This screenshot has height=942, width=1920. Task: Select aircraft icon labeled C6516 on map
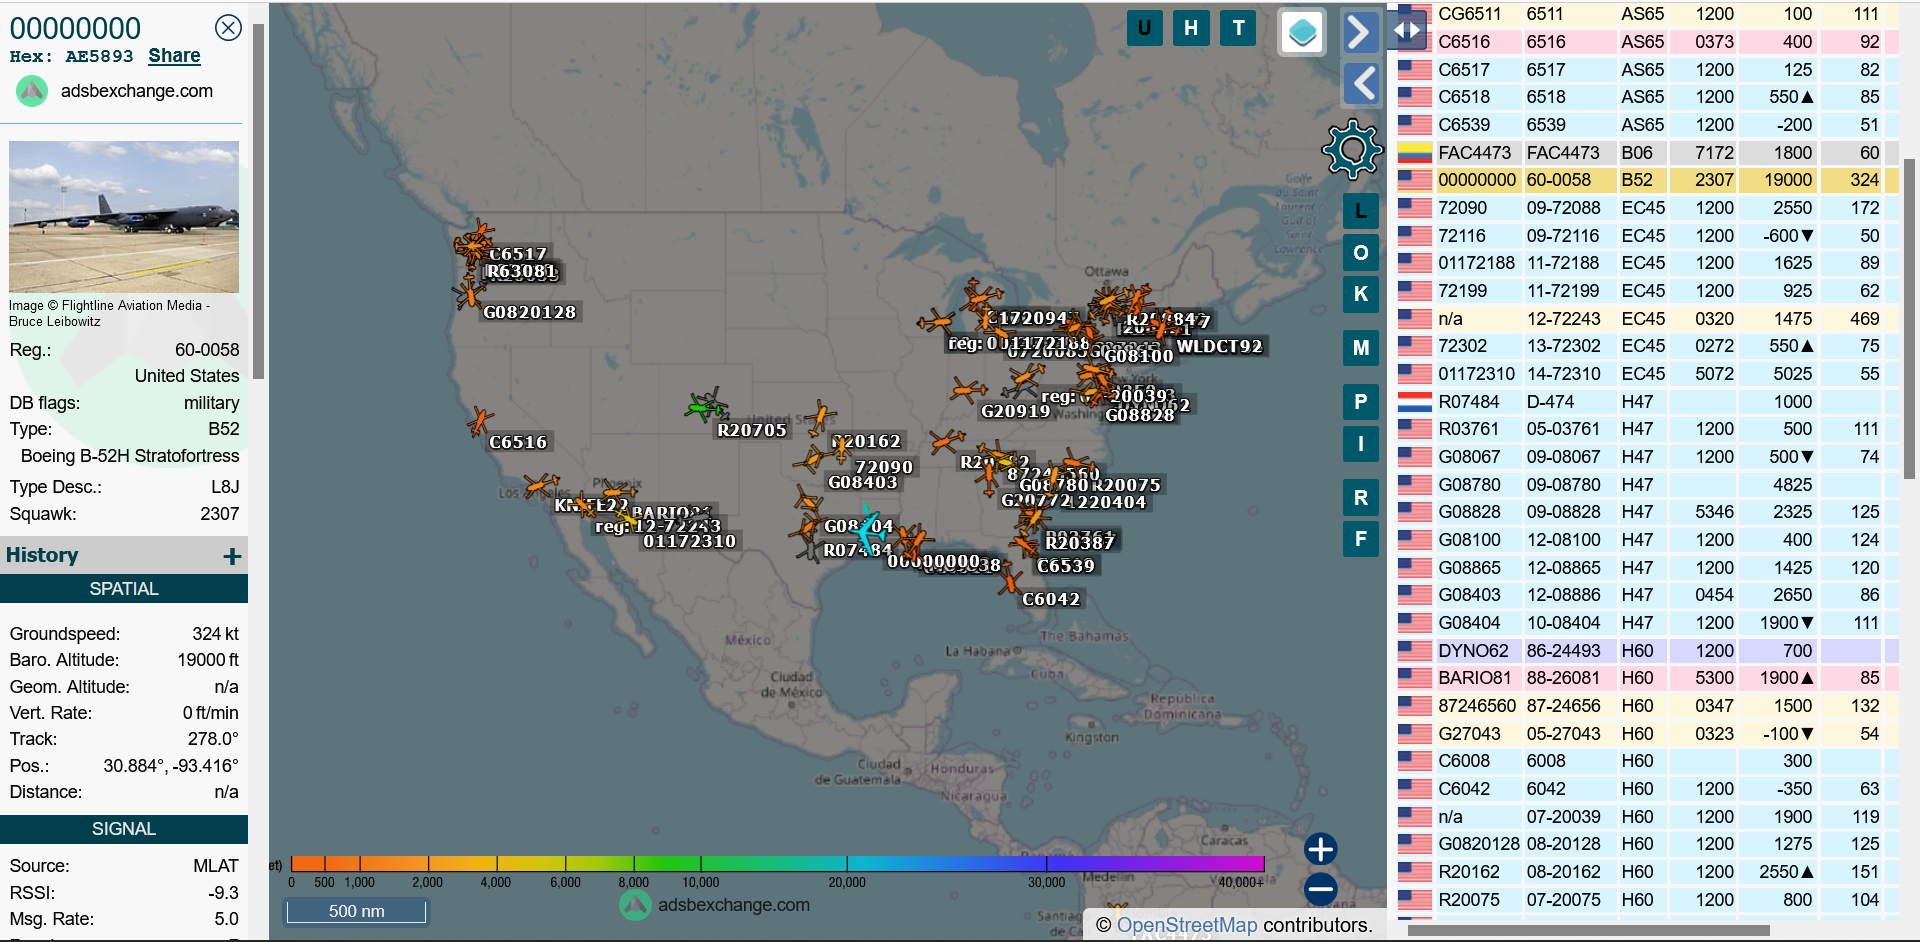[x=480, y=421]
